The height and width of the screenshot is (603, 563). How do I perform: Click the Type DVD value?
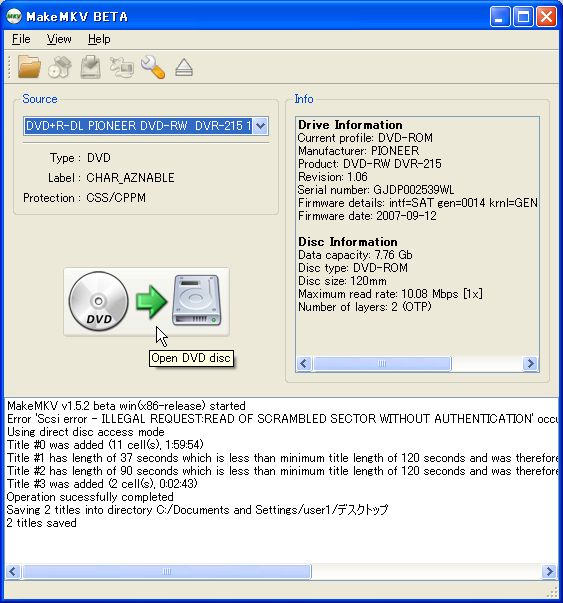[x=99, y=158]
